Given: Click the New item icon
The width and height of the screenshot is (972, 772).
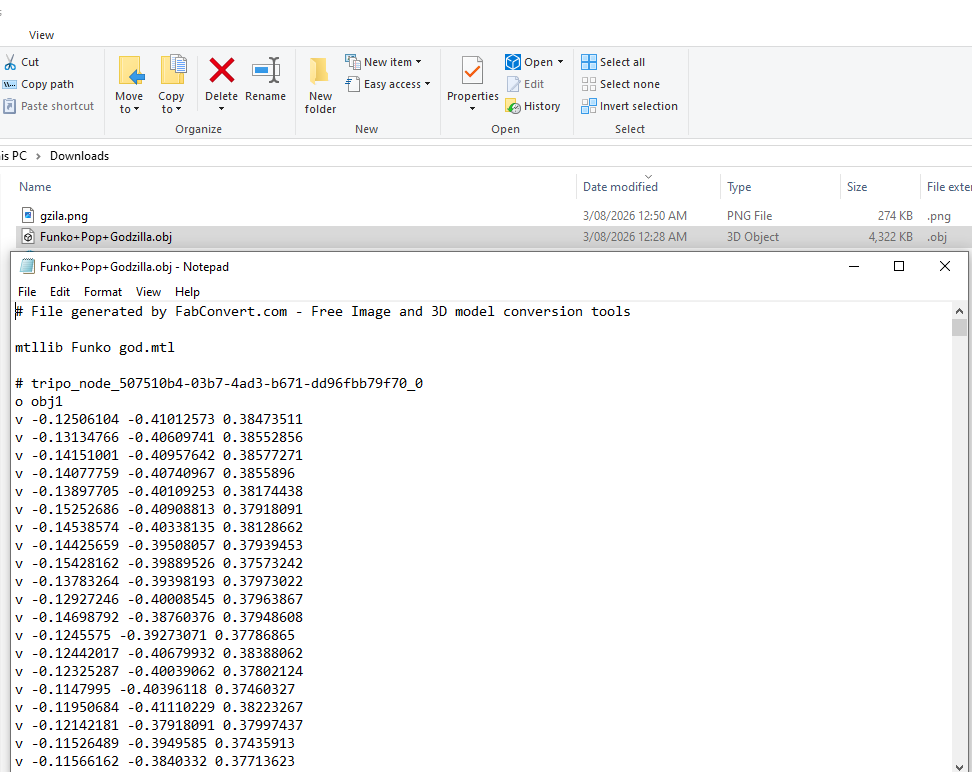Looking at the screenshot, I should point(353,62).
